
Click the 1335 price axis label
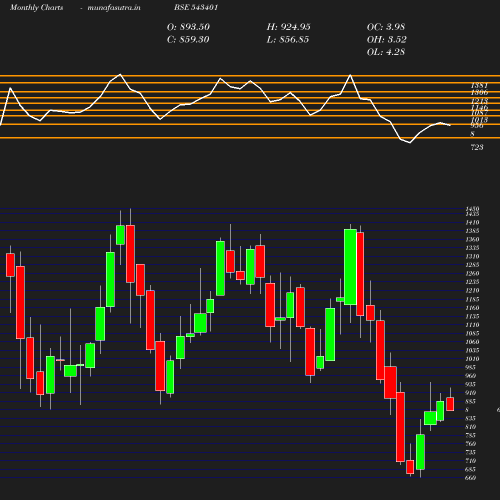472,248
